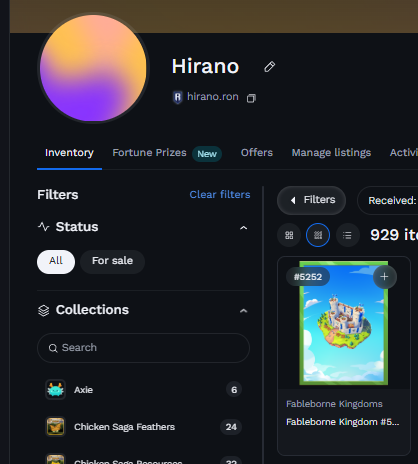The width and height of the screenshot is (418, 464).
Task: Switch to small grid view
Action: [x=318, y=235]
